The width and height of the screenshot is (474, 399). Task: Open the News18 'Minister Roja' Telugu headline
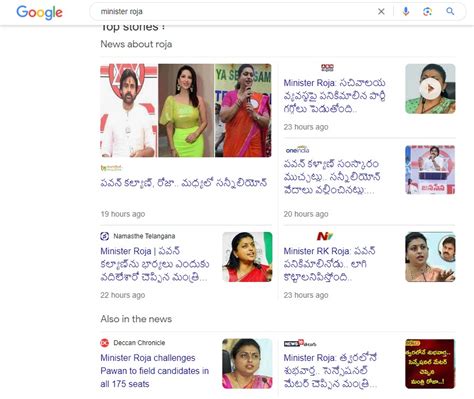[330, 371]
